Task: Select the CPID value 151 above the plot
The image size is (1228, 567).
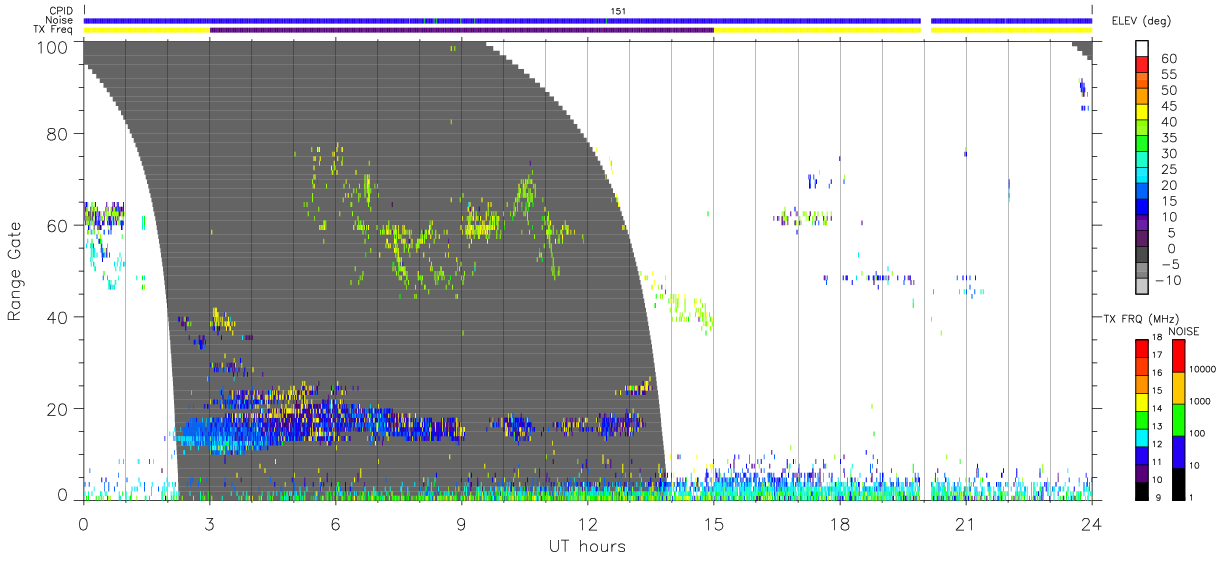Action: [x=617, y=11]
